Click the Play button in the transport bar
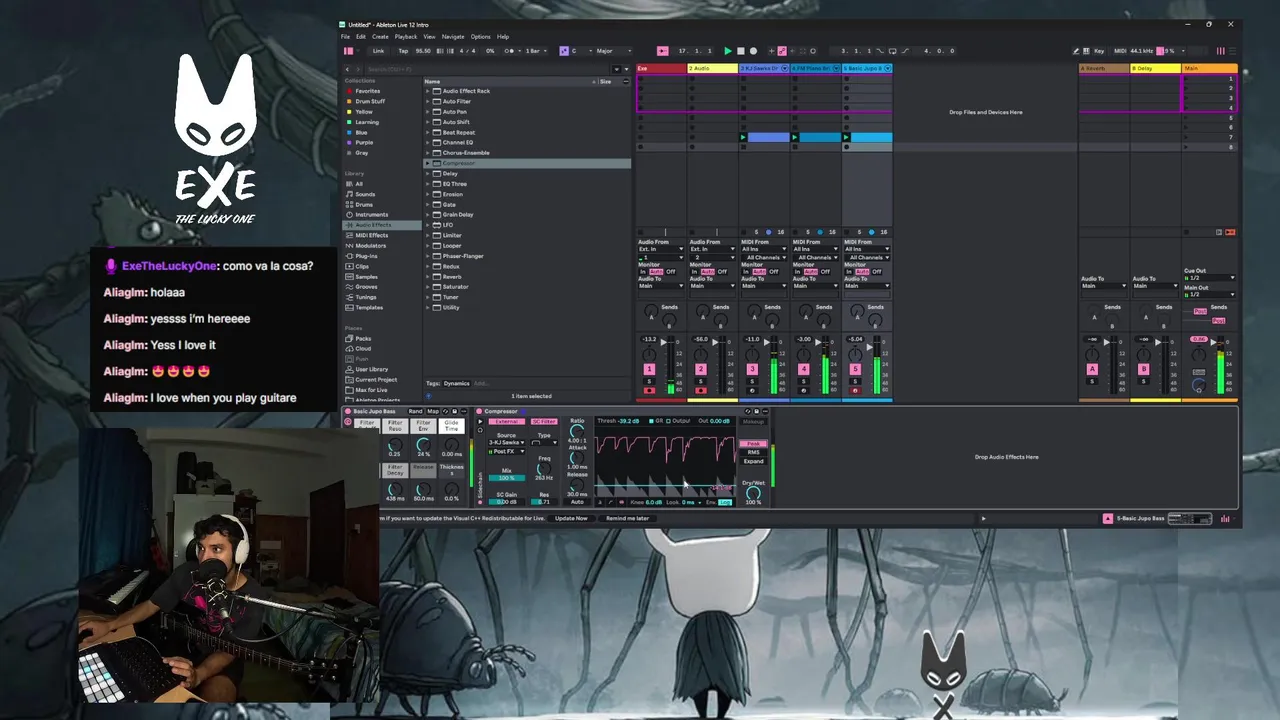 (x=727, y=51)
